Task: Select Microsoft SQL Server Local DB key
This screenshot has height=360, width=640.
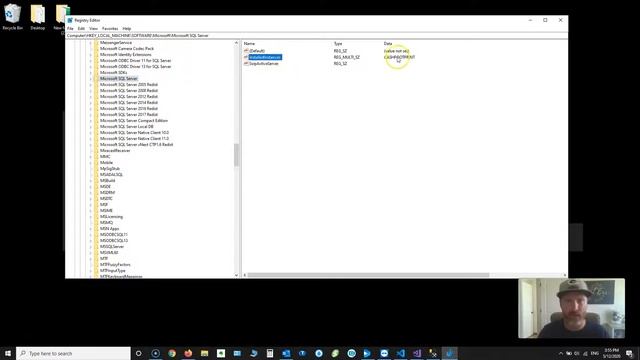Action: pyautogui.click(x=127, y=127)
